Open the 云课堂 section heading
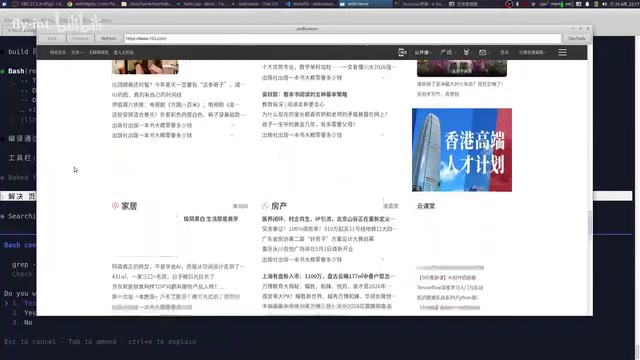 (426, 206)
